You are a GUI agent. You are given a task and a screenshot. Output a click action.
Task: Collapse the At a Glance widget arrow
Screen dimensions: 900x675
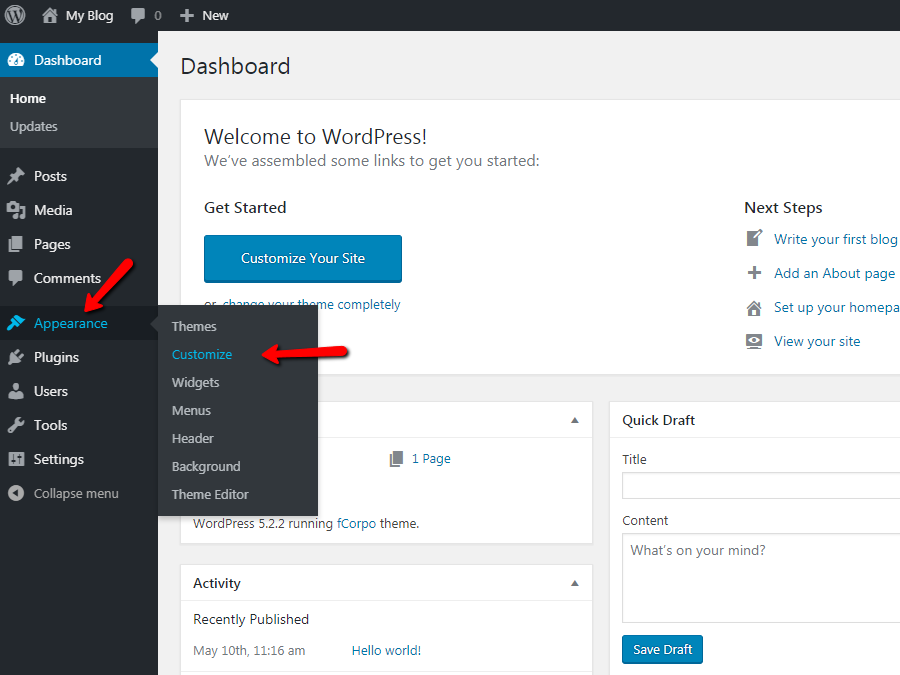click(575, 420)
